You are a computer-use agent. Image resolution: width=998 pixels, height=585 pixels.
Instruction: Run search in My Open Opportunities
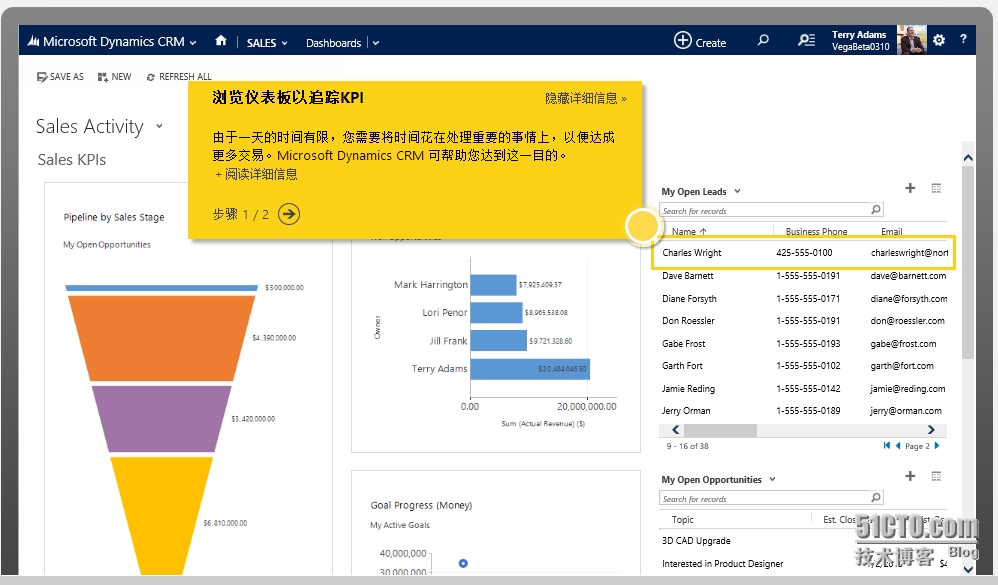(876, 498)
